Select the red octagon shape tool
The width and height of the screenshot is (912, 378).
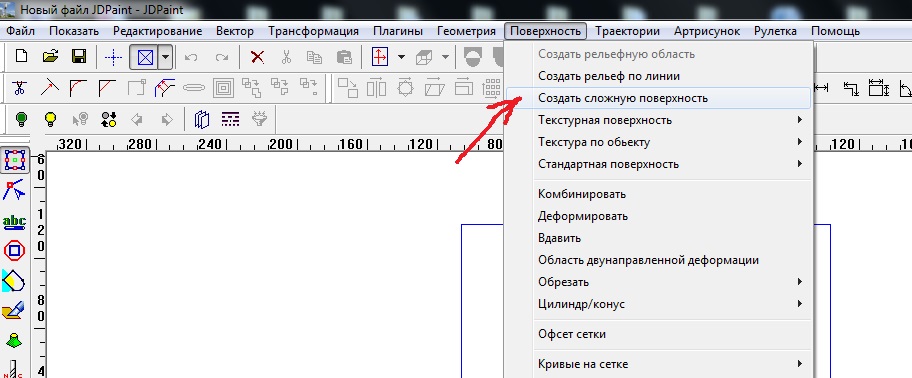tap(14, 251)
